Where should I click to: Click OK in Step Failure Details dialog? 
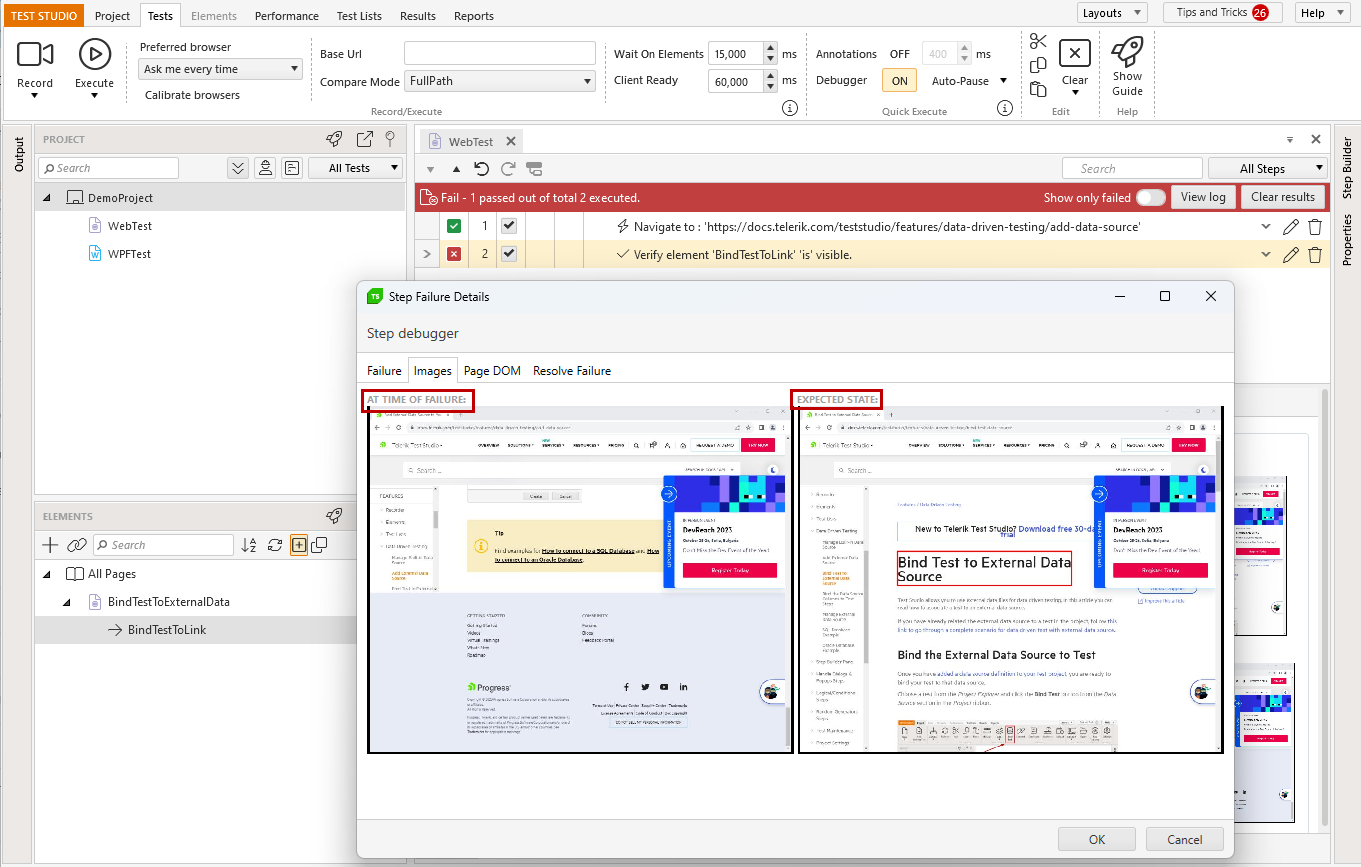(x=1097, y=839)
